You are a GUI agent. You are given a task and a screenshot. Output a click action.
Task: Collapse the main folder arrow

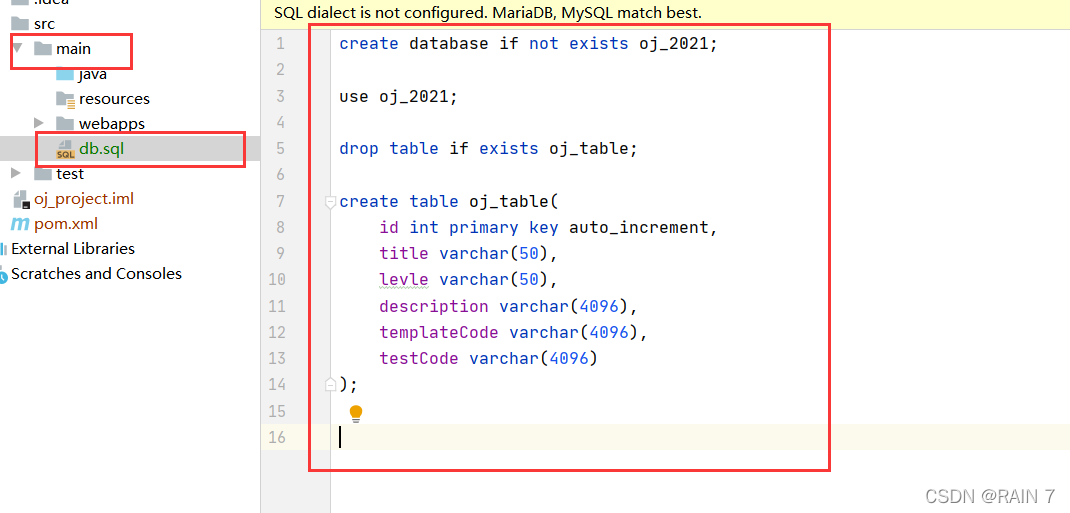(17, 48)
